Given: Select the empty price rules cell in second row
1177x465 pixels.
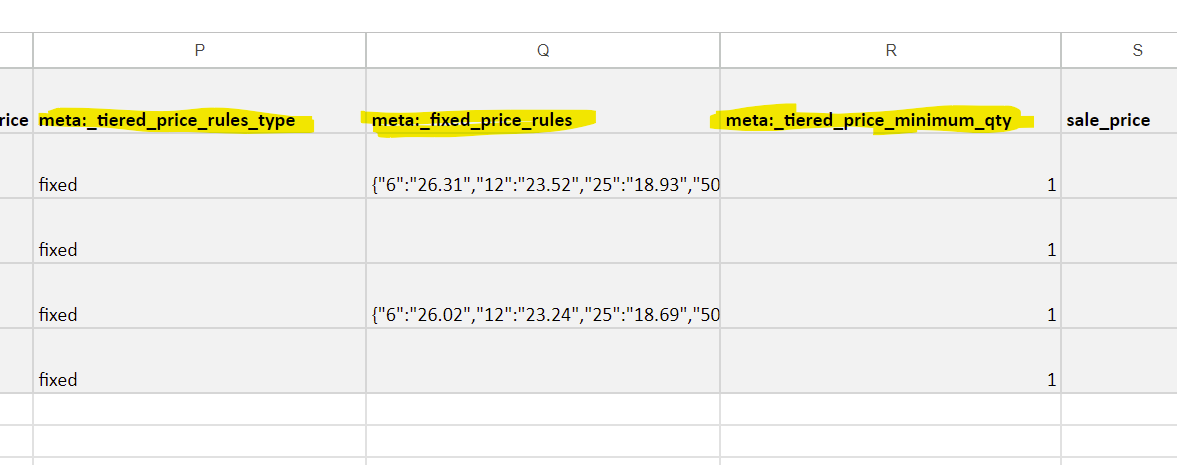Looking at the screenshot, I should pos(543,231).
